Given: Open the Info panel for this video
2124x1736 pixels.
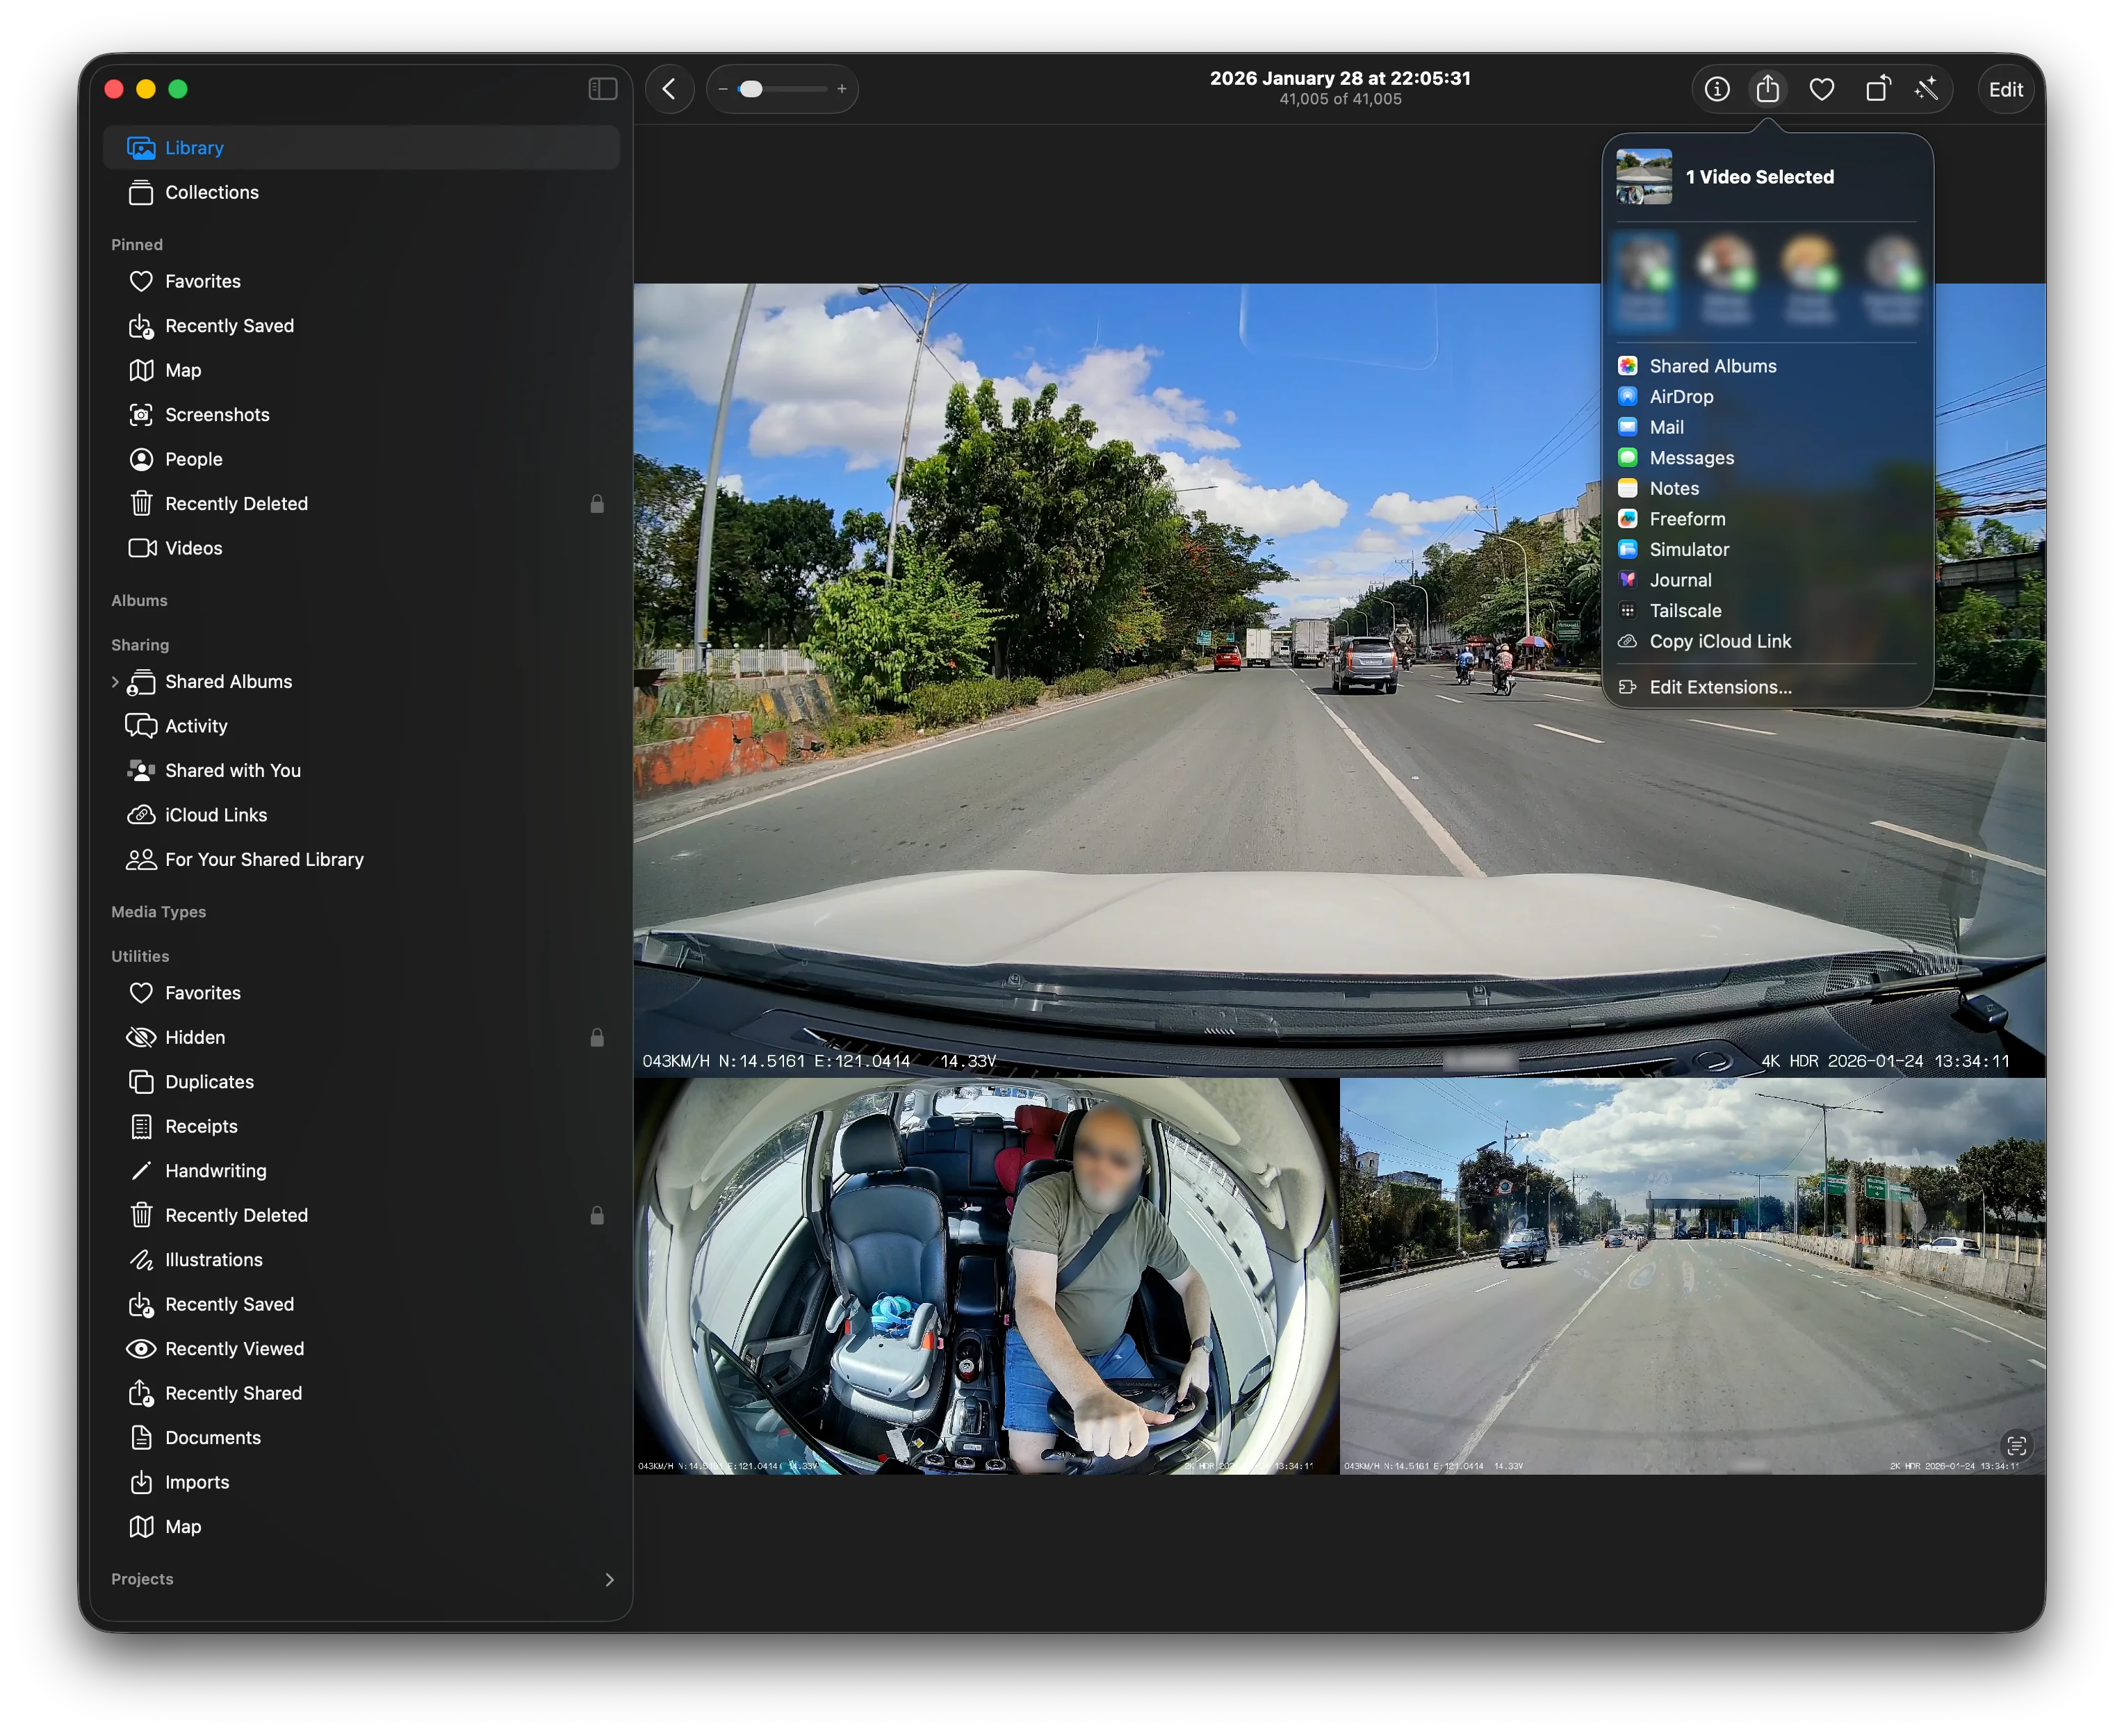Looking at the screenshot, I should [1716, 89].
